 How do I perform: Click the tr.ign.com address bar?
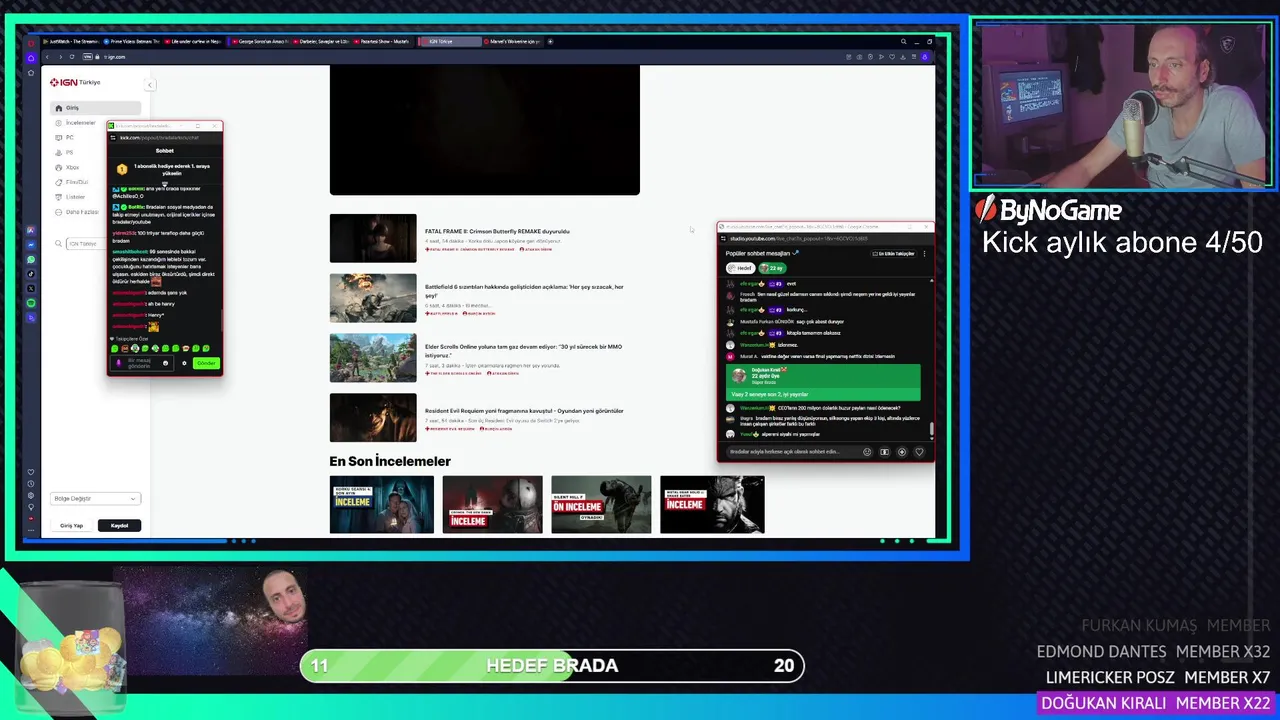coord(115,57)
